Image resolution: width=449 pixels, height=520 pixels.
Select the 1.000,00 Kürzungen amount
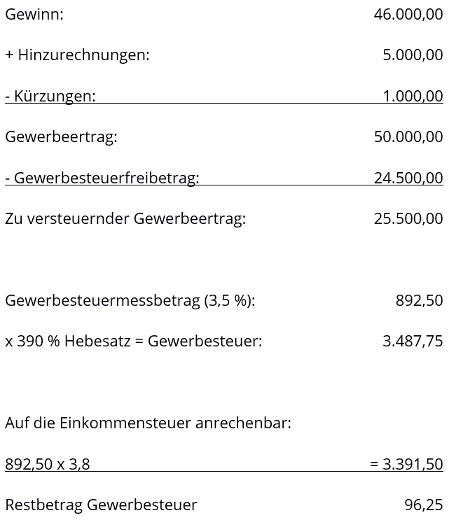[413, 96]
